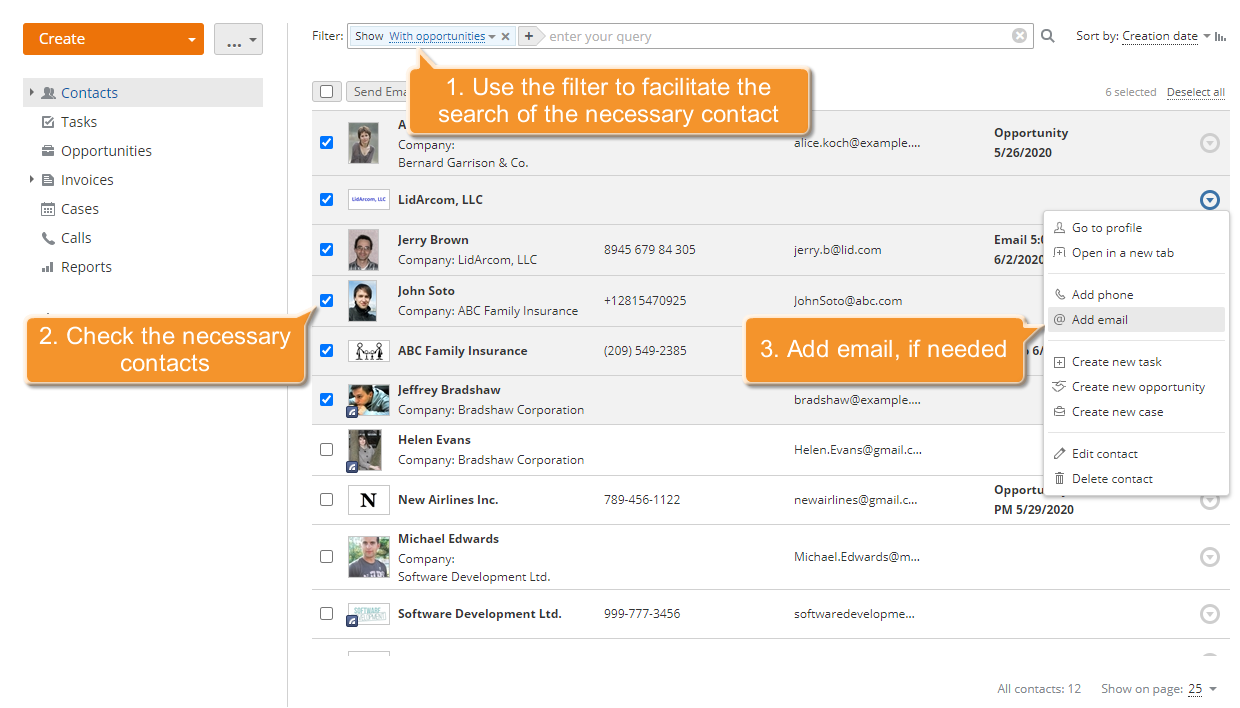1240x708 pixels.
Task: Click the filter query input field
Action: [x=775, y=36]
